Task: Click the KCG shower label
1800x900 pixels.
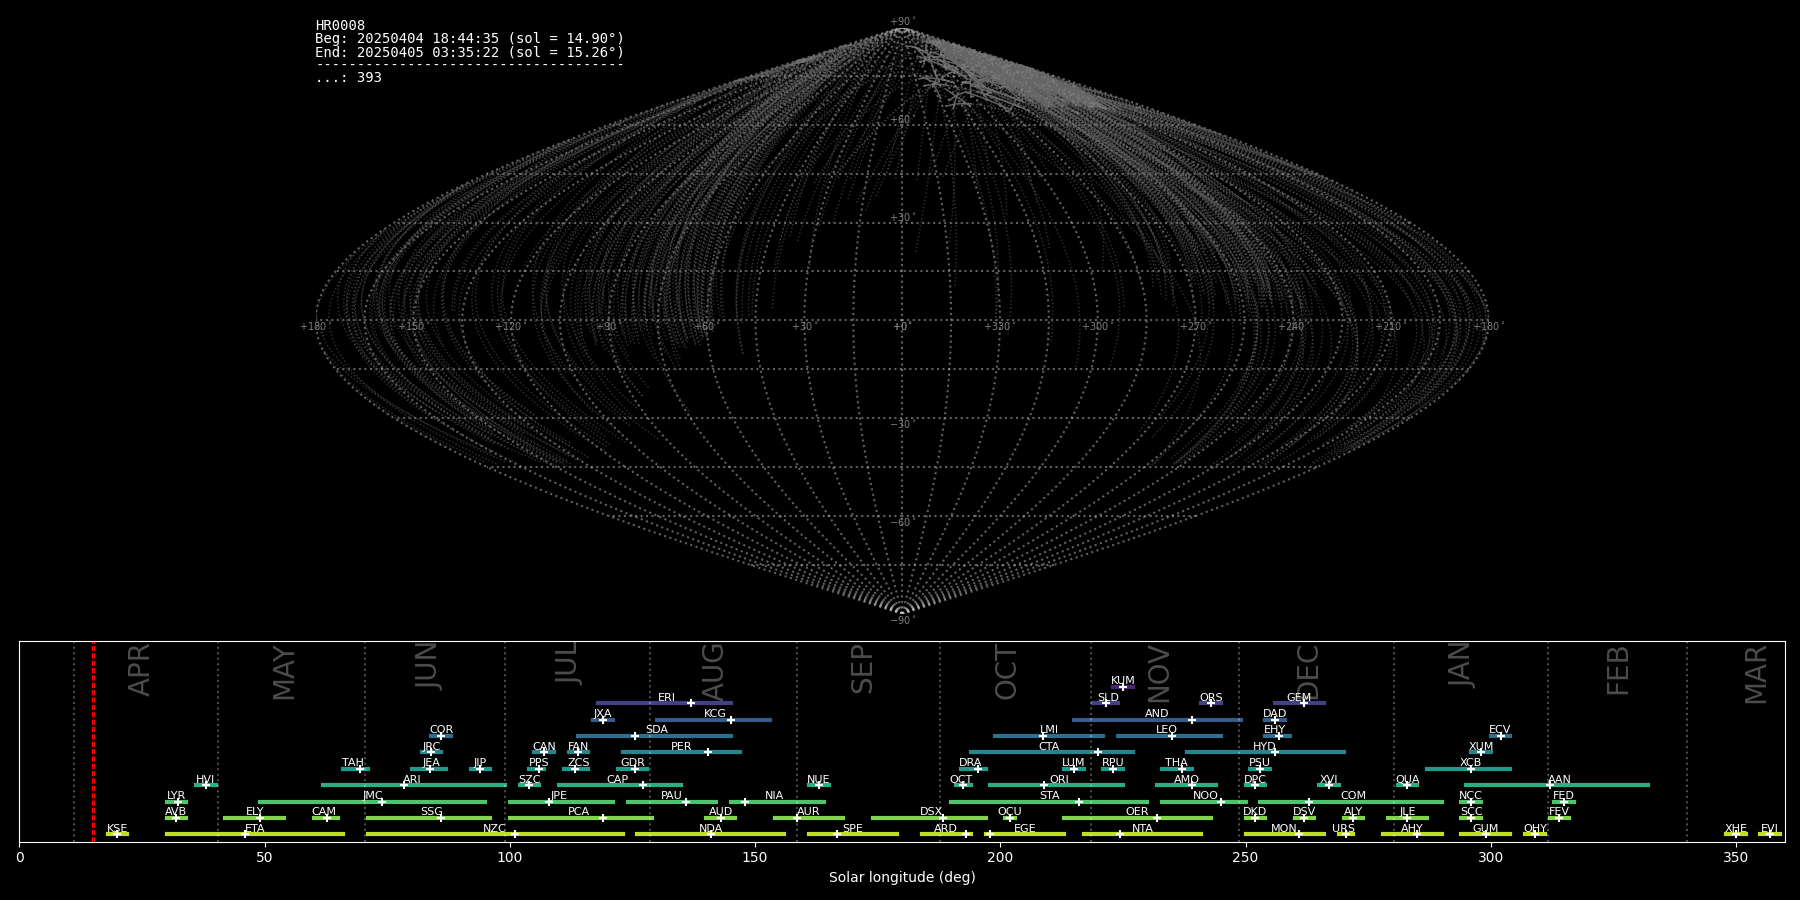Action: (715, 714)
